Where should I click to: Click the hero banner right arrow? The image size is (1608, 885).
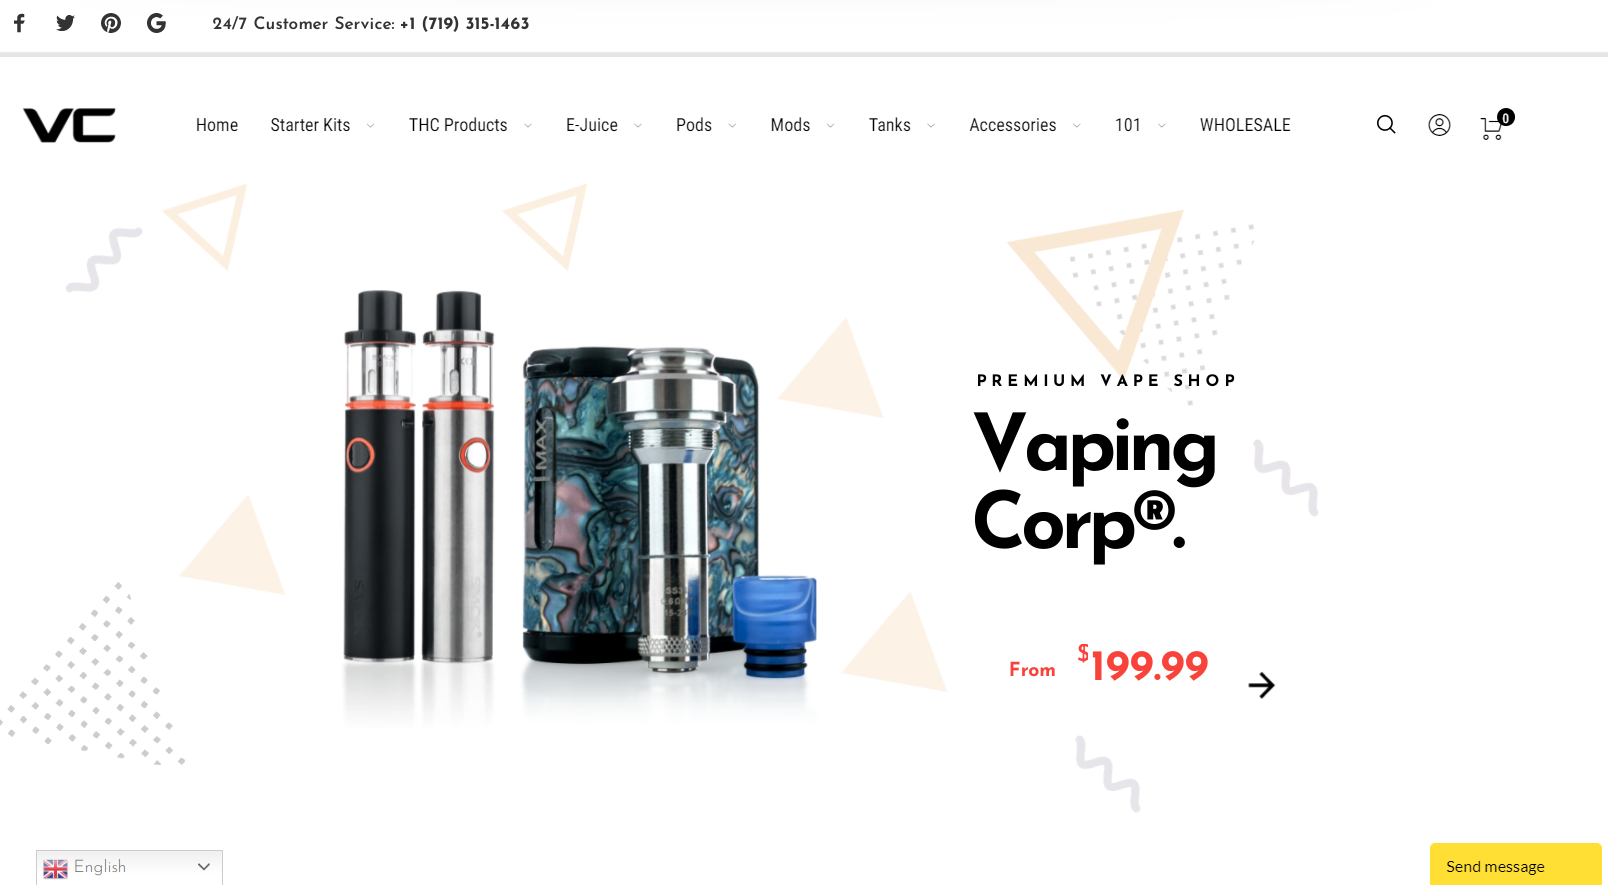coord(1261,685)
